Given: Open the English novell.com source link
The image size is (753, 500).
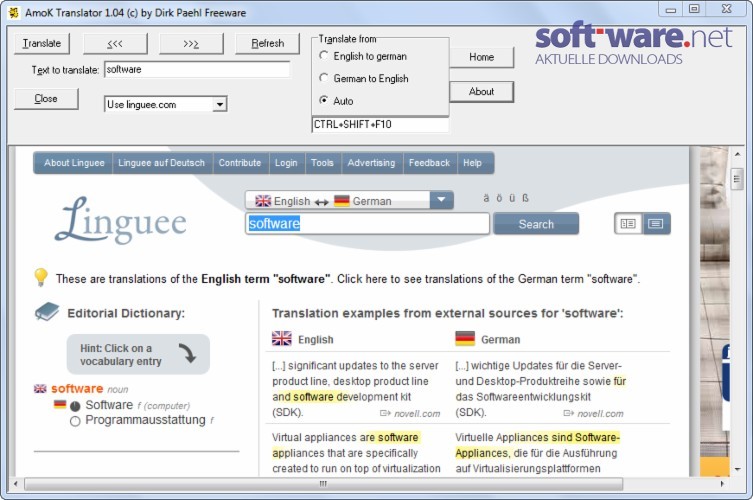Looking at the screenshot, I should pyautogui.click(x=417, y=414).
